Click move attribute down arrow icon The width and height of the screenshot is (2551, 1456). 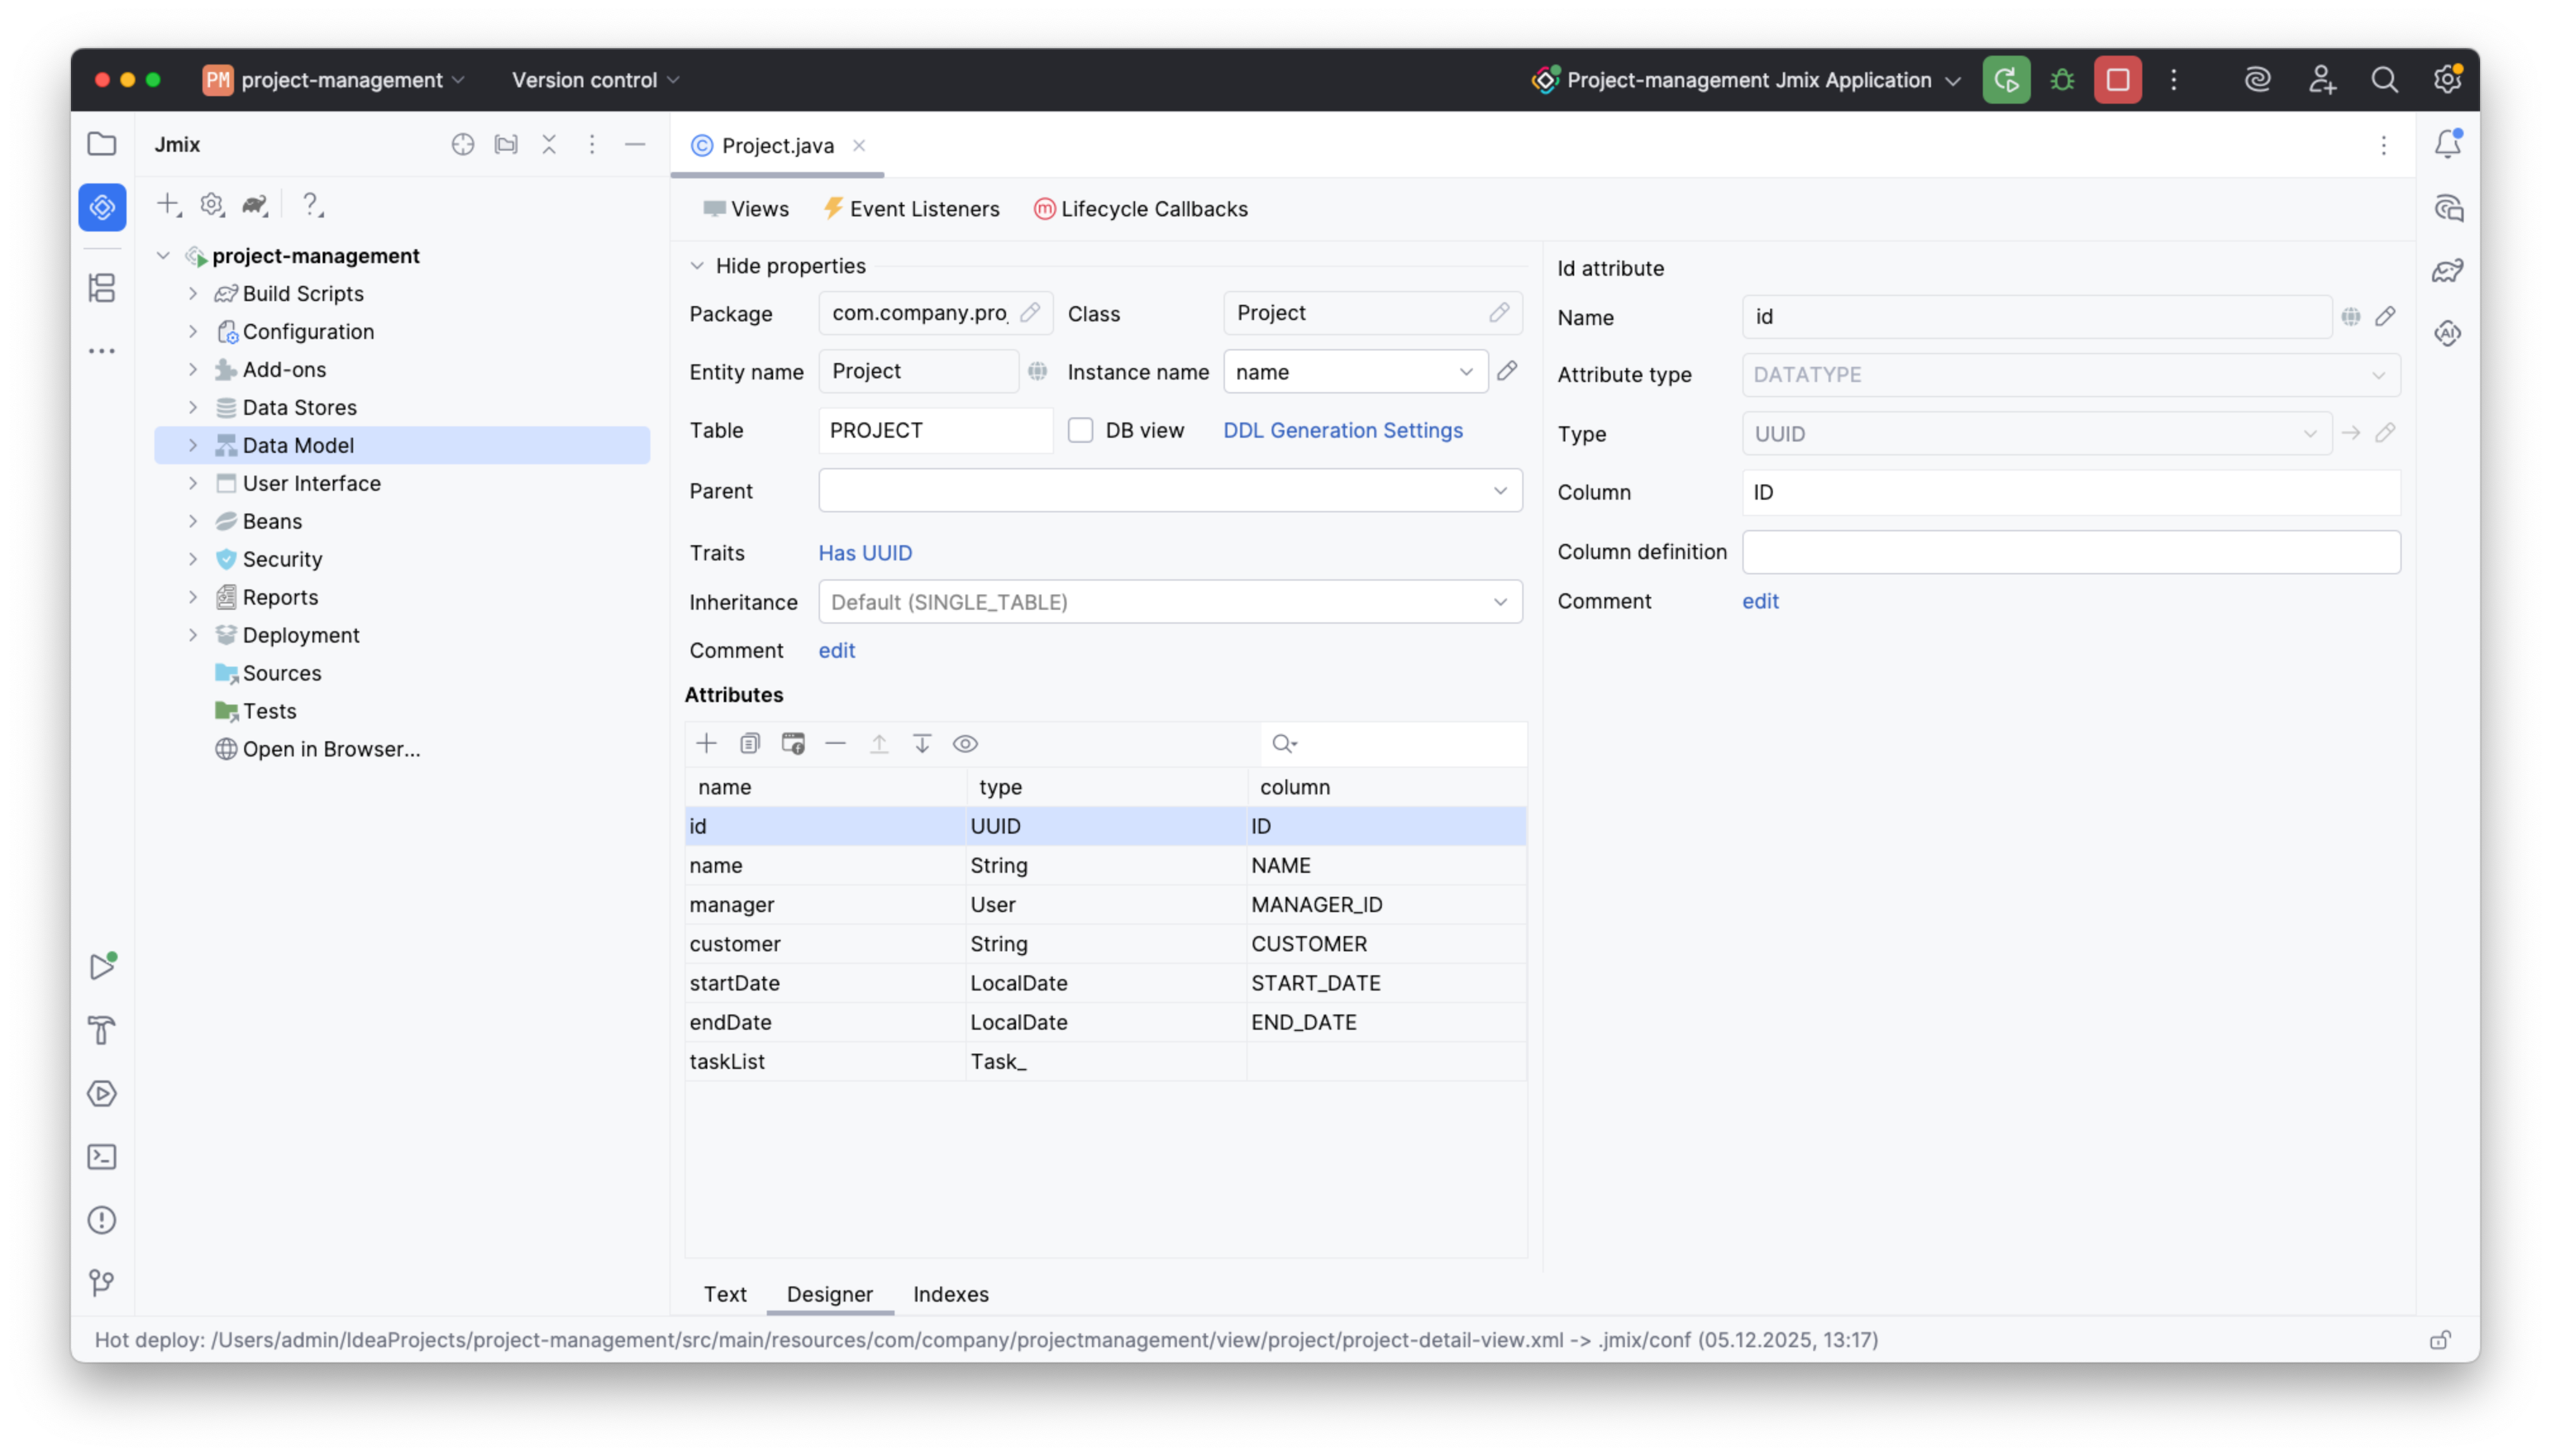922,743
